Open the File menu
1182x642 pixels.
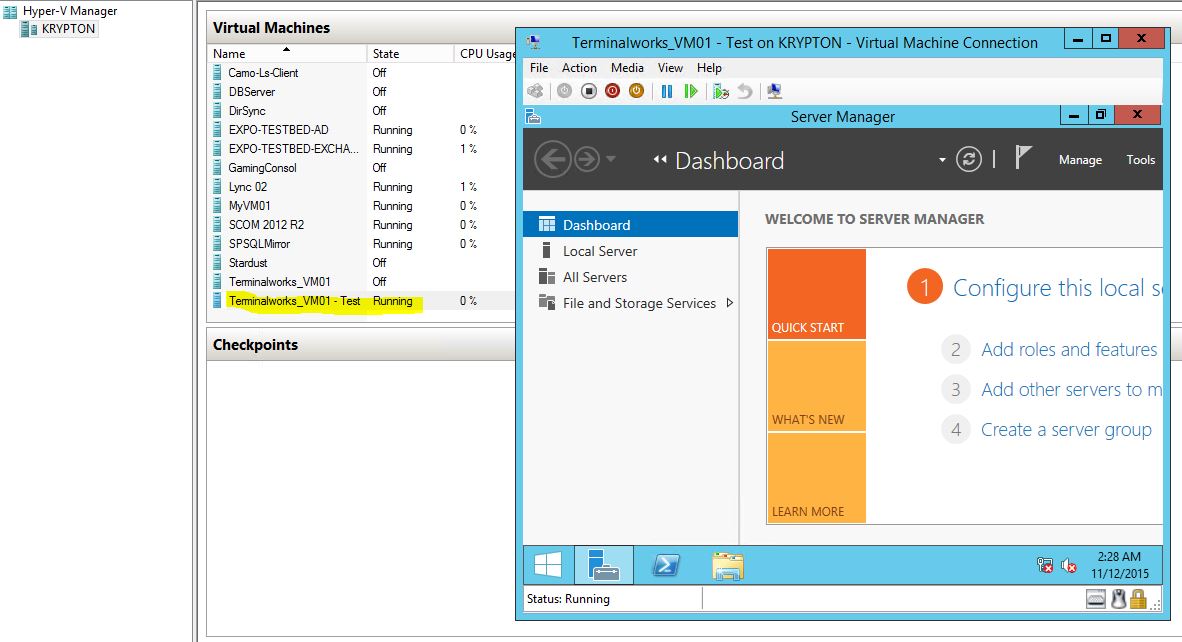pos(539,68)
